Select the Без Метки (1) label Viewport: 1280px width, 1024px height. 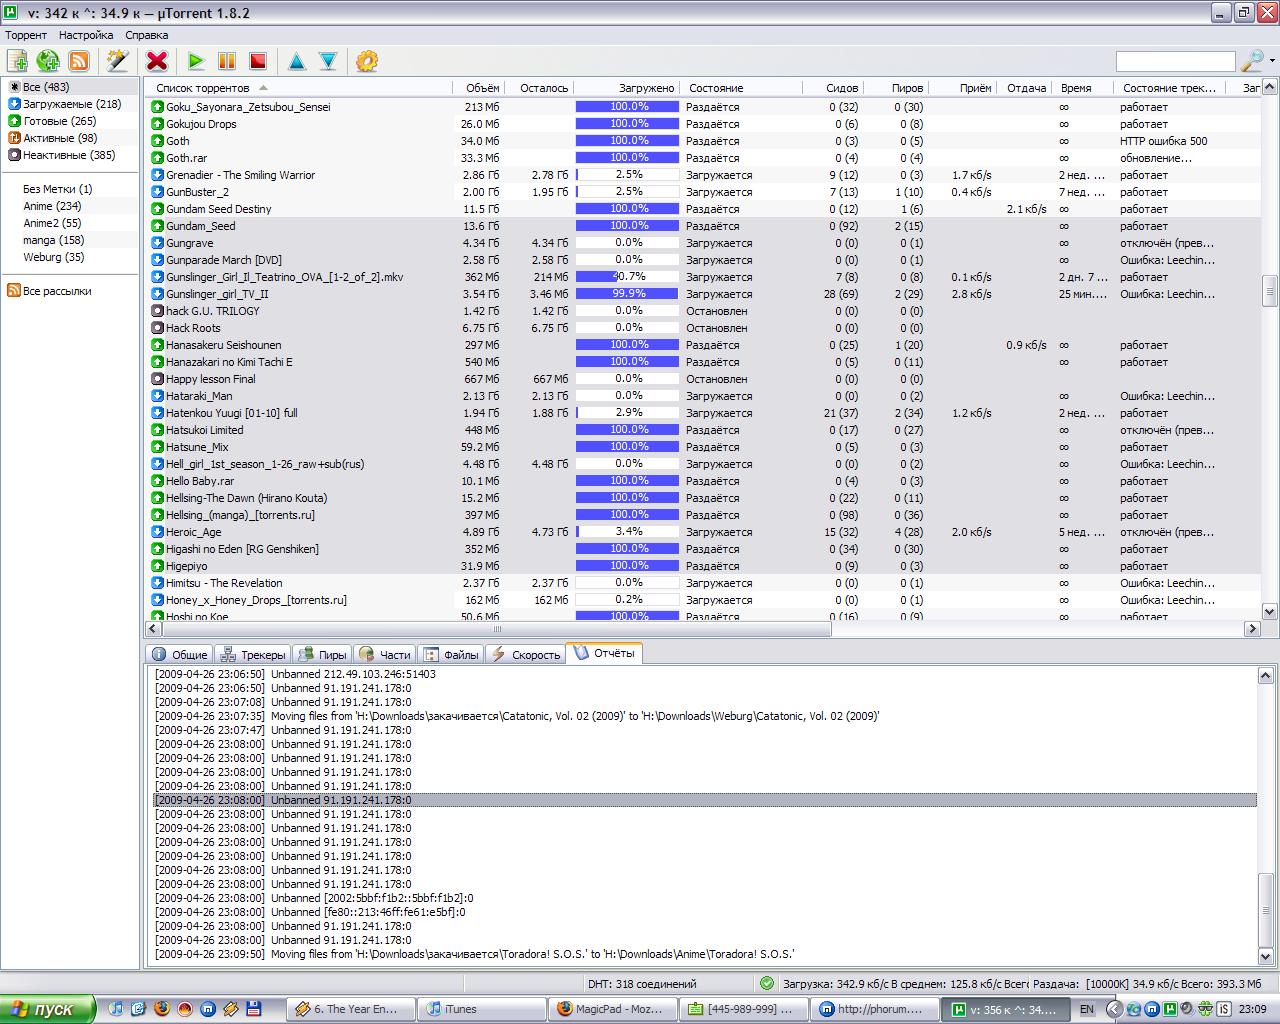click(57, 189)
